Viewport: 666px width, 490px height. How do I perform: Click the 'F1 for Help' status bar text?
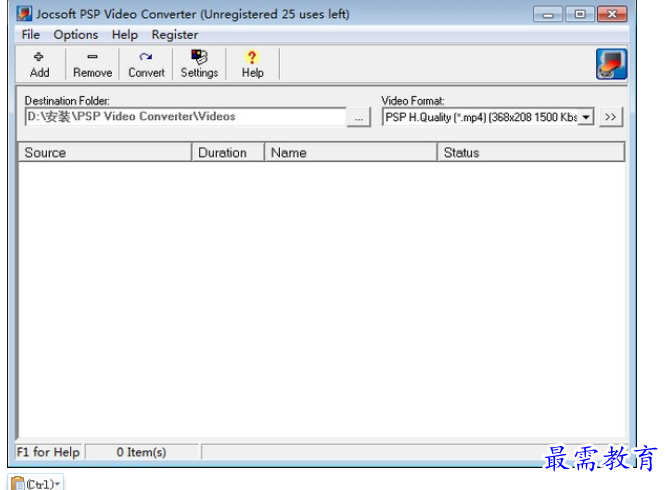48,452
